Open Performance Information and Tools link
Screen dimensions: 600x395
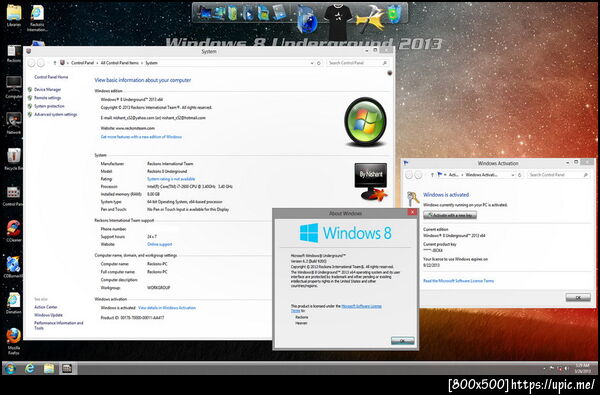click(59, 325)
